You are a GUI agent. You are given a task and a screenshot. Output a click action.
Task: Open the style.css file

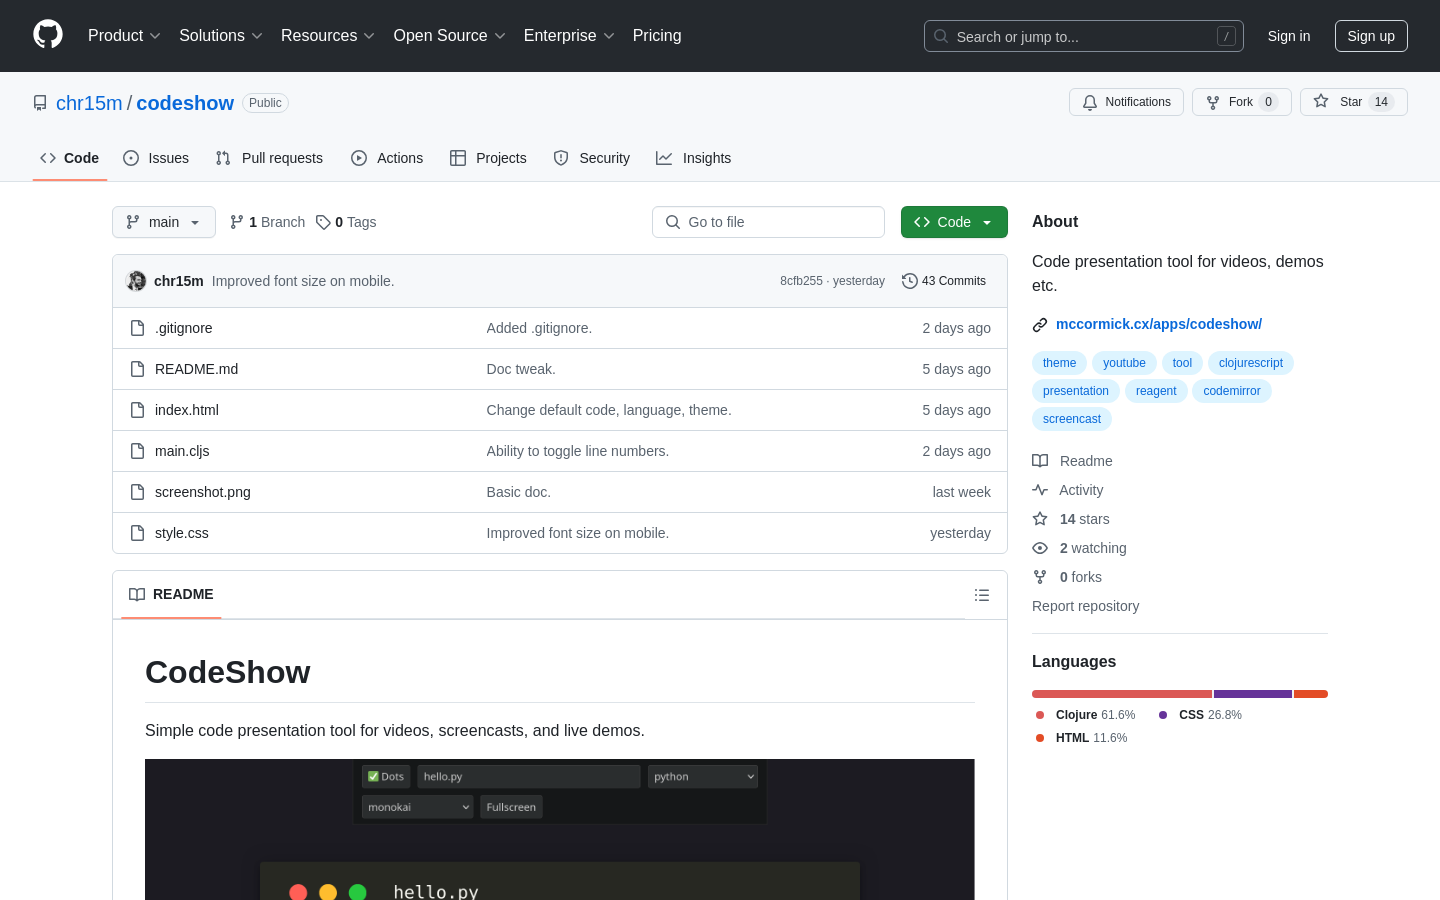click(x=182, y=533)
